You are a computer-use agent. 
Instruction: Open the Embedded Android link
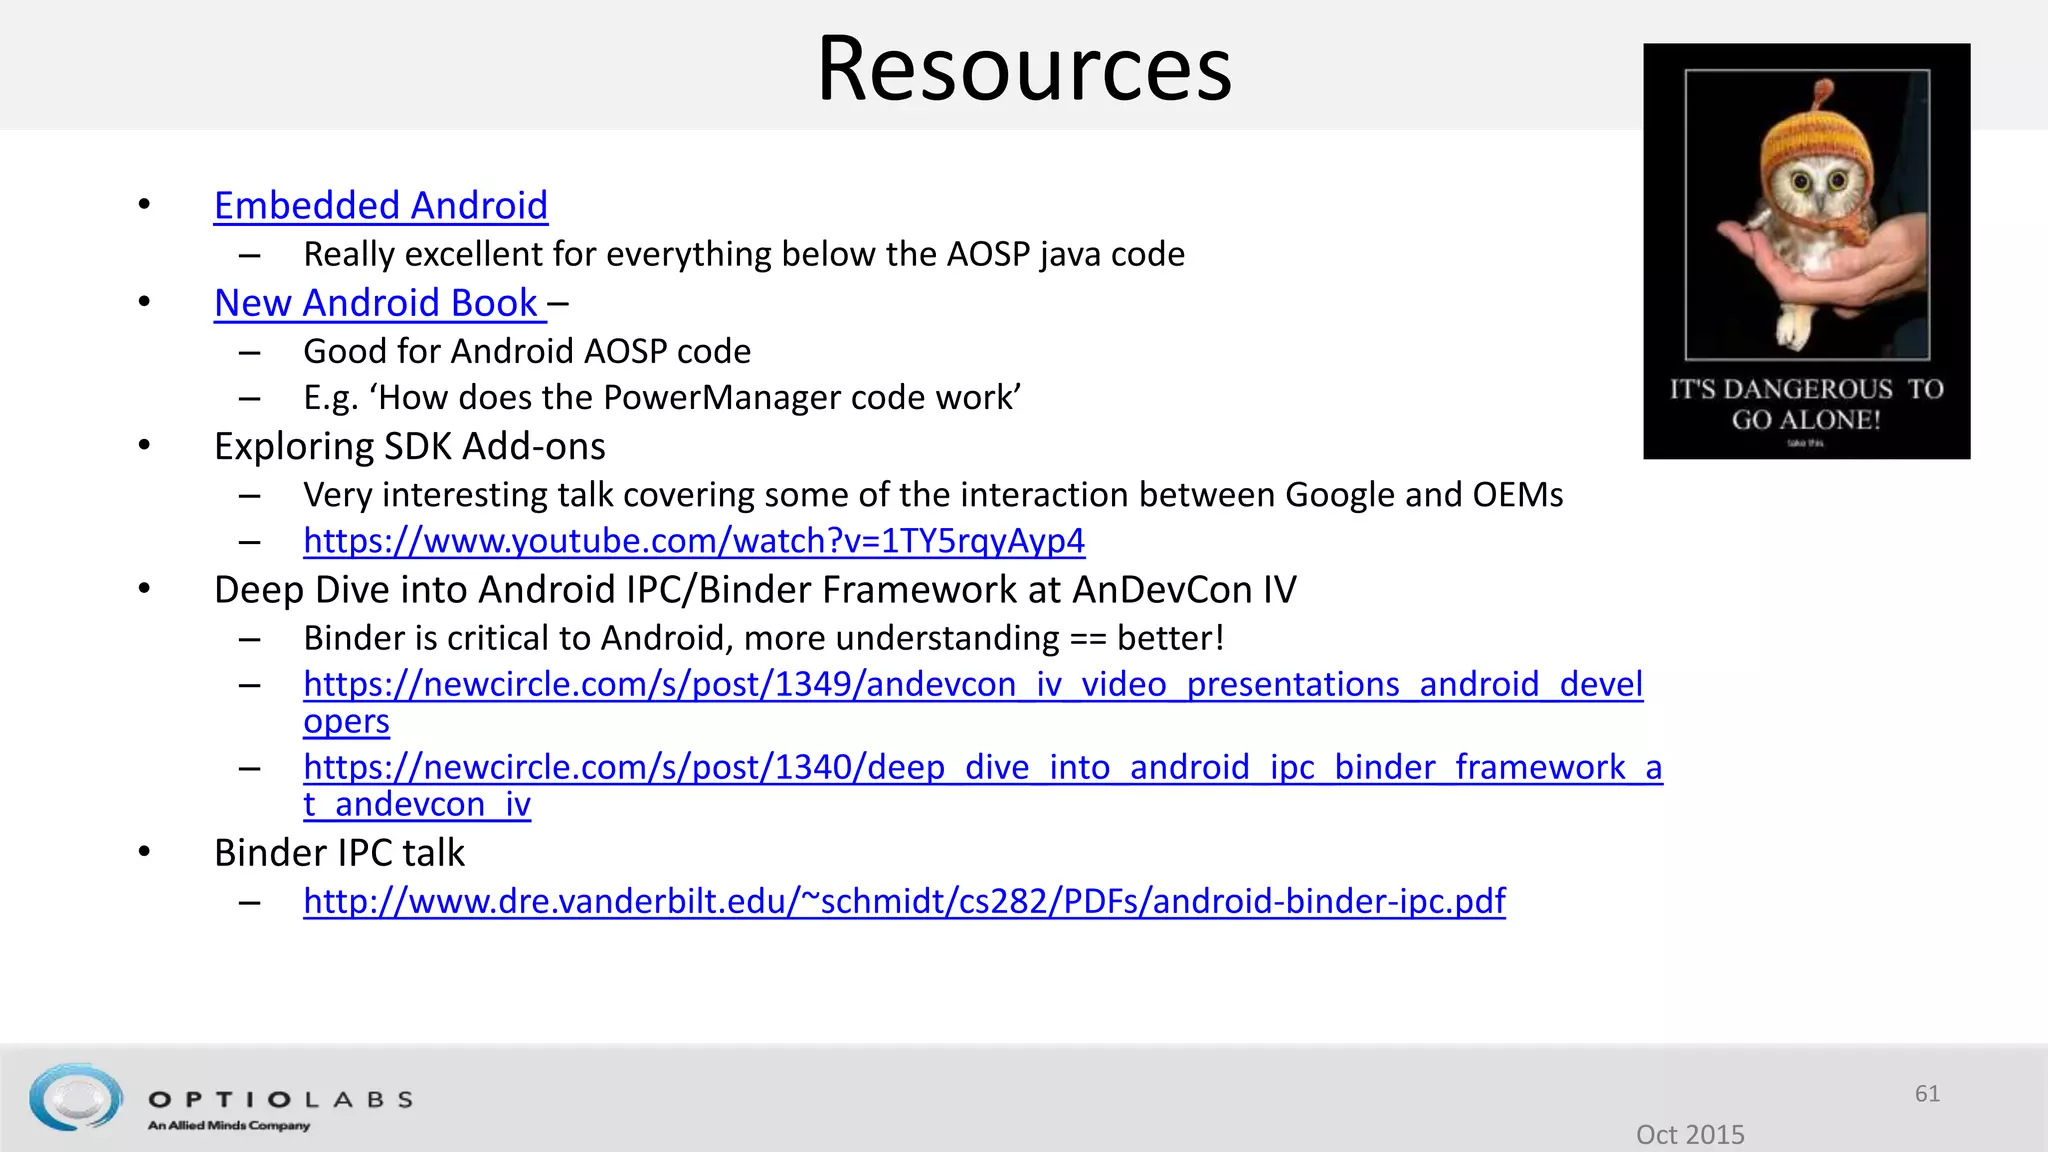click(x=381, y=206)
